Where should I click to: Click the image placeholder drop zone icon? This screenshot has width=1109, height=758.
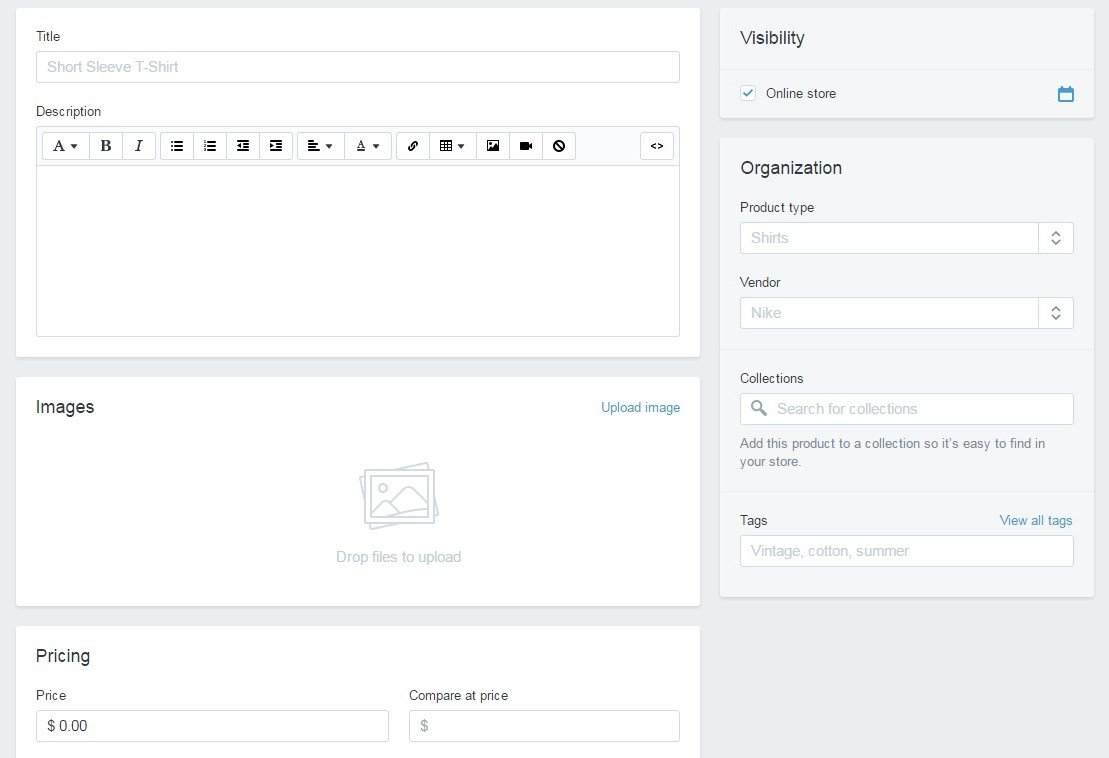tap(399, 496)
